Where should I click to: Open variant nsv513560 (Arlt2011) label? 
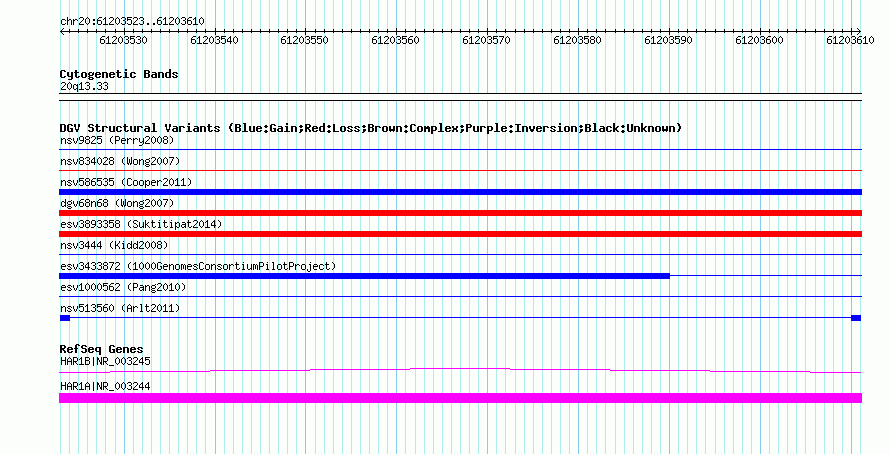120,308
